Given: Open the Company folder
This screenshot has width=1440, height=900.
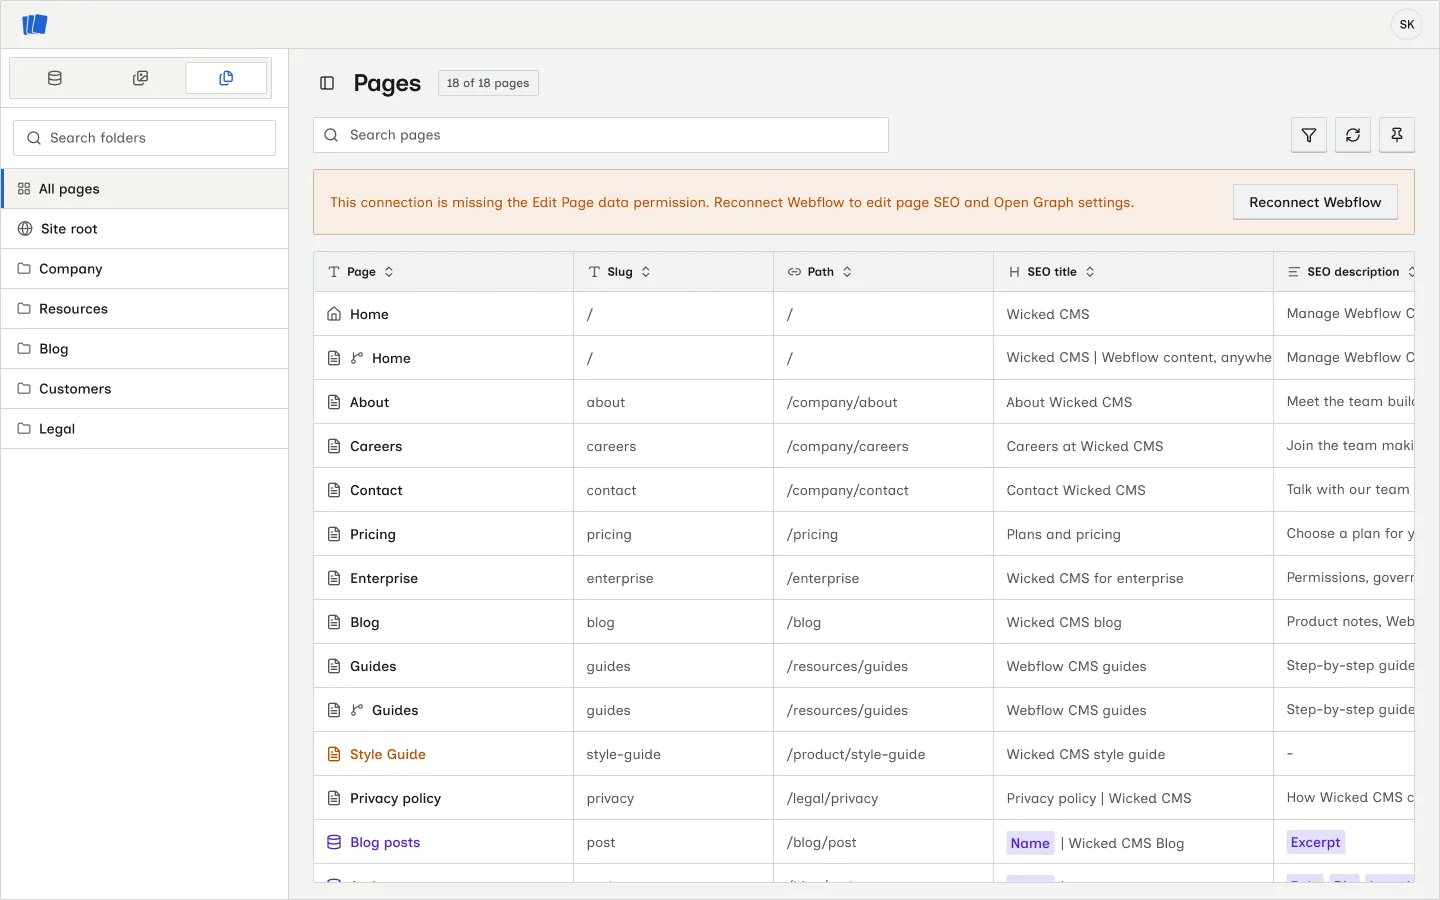Looking at the screenshot, I should point(145,269).
